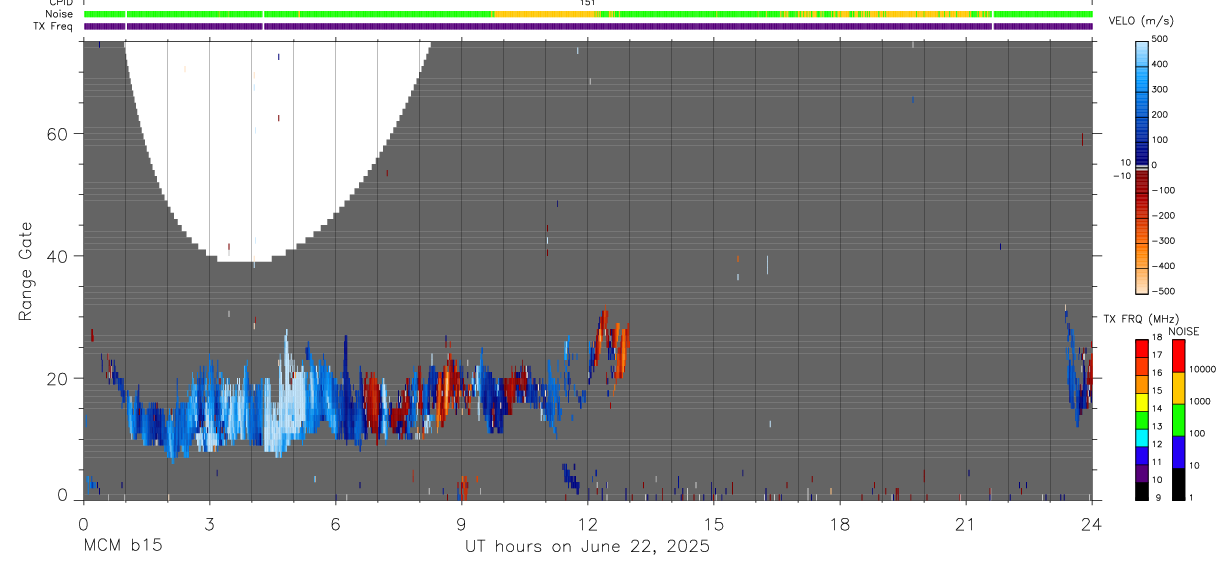Click the UT hours on June 22, 2025 caption
The height and width of the screenshot is (567, 1228).
pos(587,547)
